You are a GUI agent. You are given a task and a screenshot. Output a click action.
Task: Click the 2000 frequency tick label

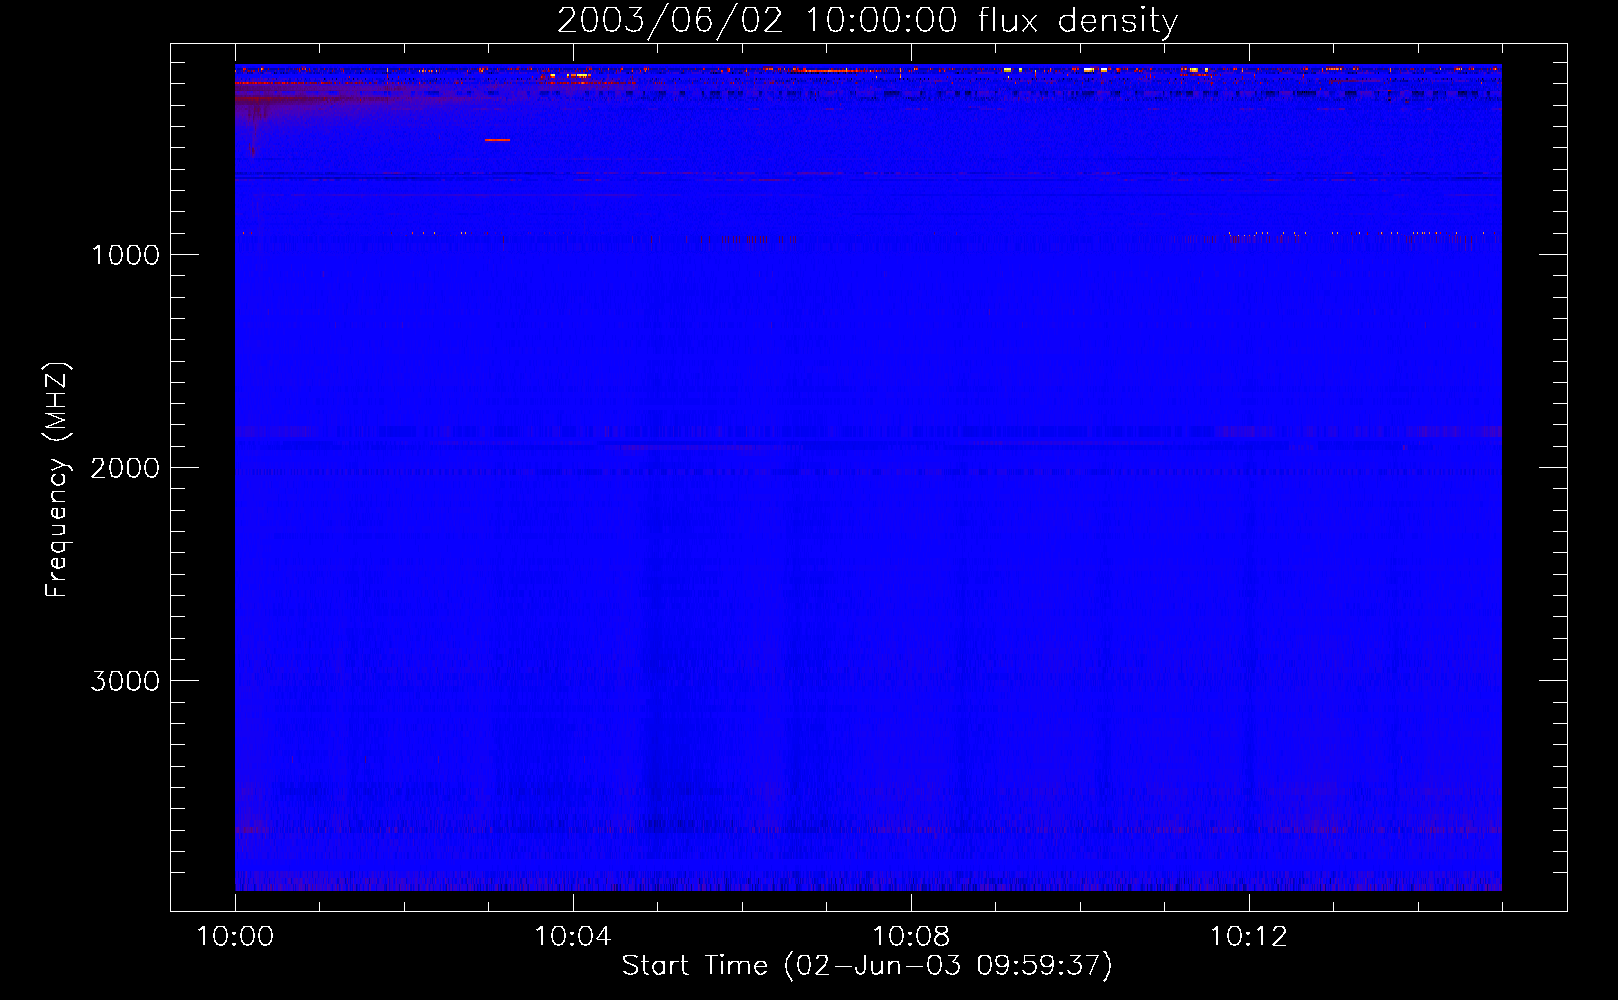(125, 468)
